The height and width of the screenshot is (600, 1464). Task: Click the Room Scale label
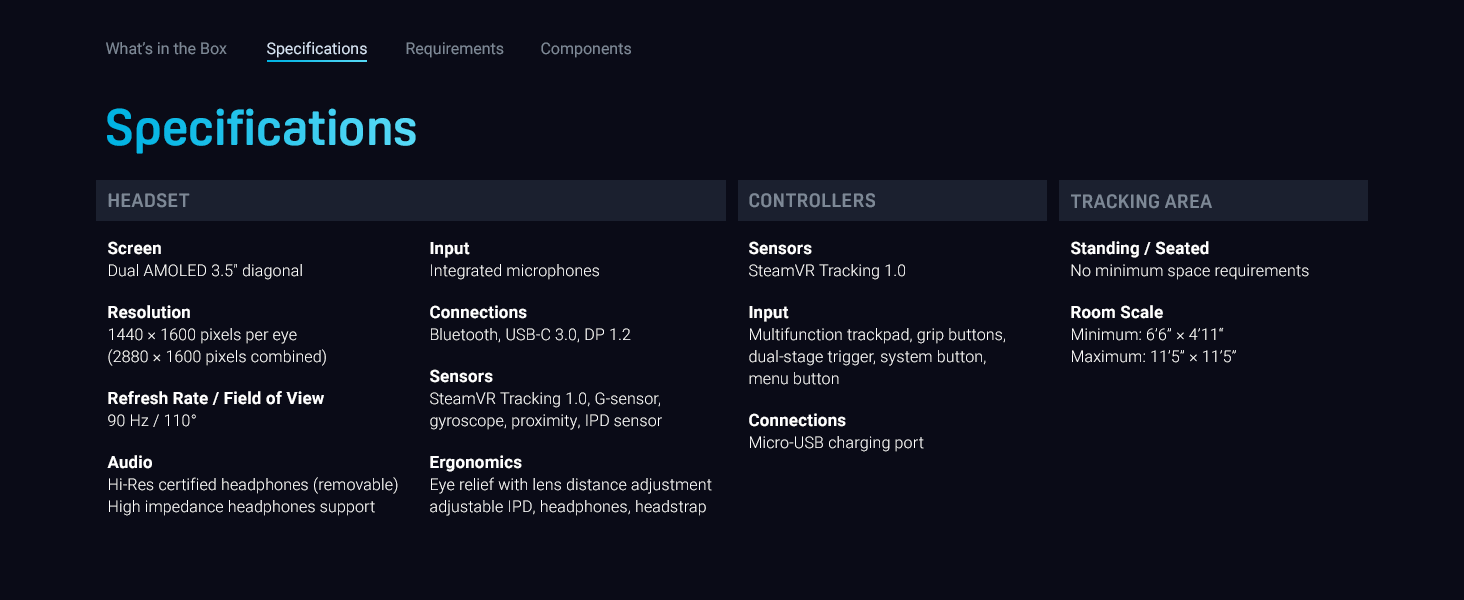point(1116,312)
